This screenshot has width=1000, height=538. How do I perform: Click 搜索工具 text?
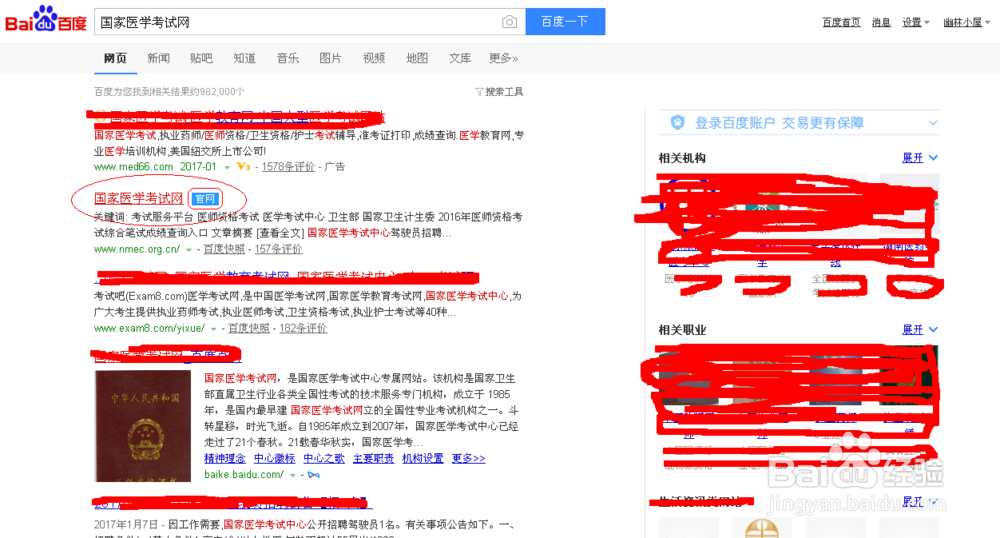[x=504, y=92]
